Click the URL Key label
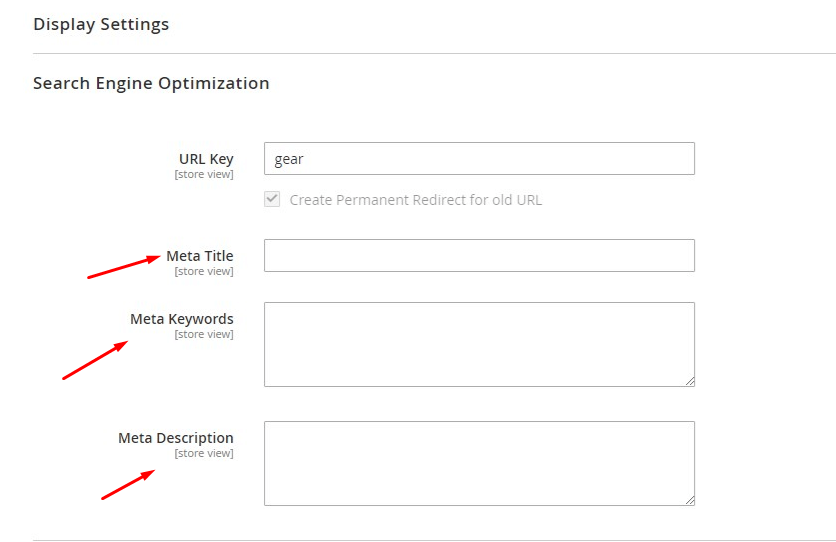The width and height of the screenshot is (836, 542). click(x=206, y=159)
